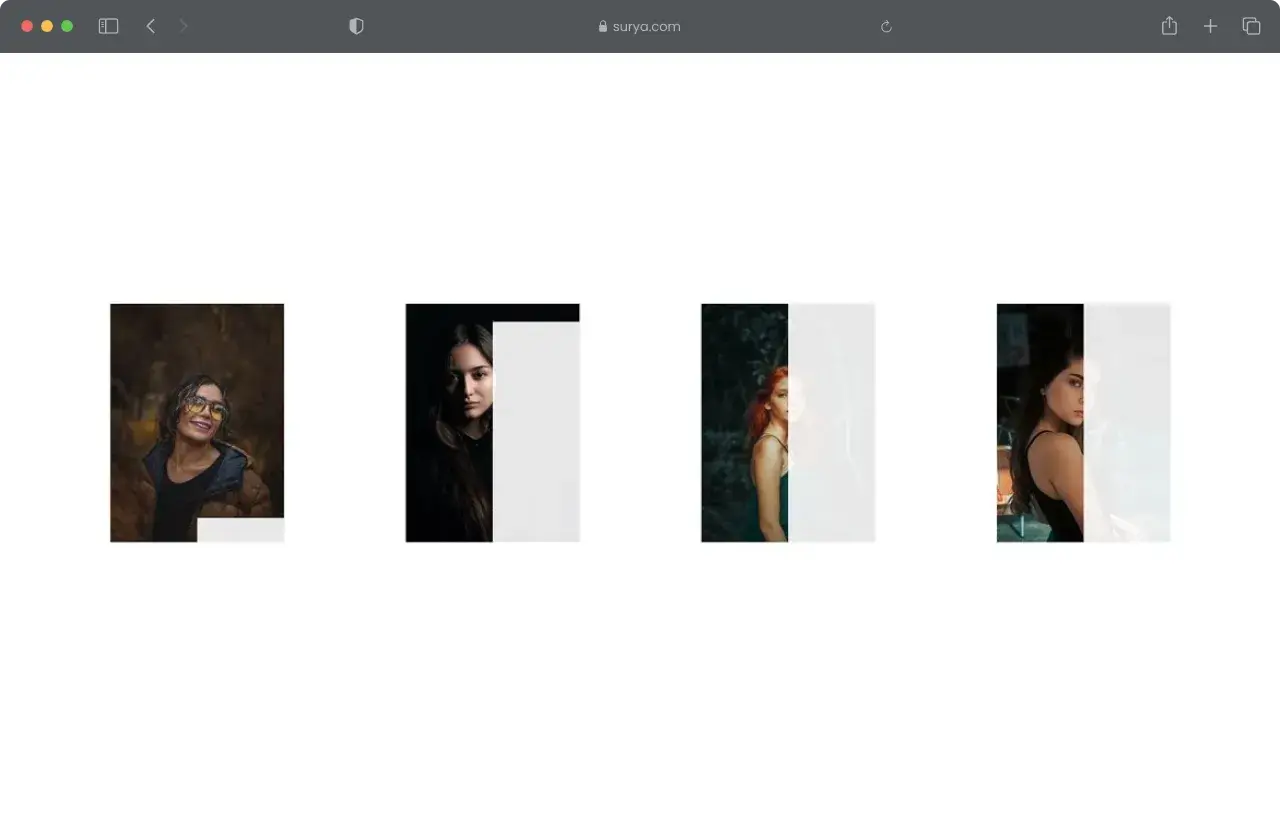This screenshot has width=1280, height=832.
Task: Click the gray loading overlay on third photo
Action: 832,420
